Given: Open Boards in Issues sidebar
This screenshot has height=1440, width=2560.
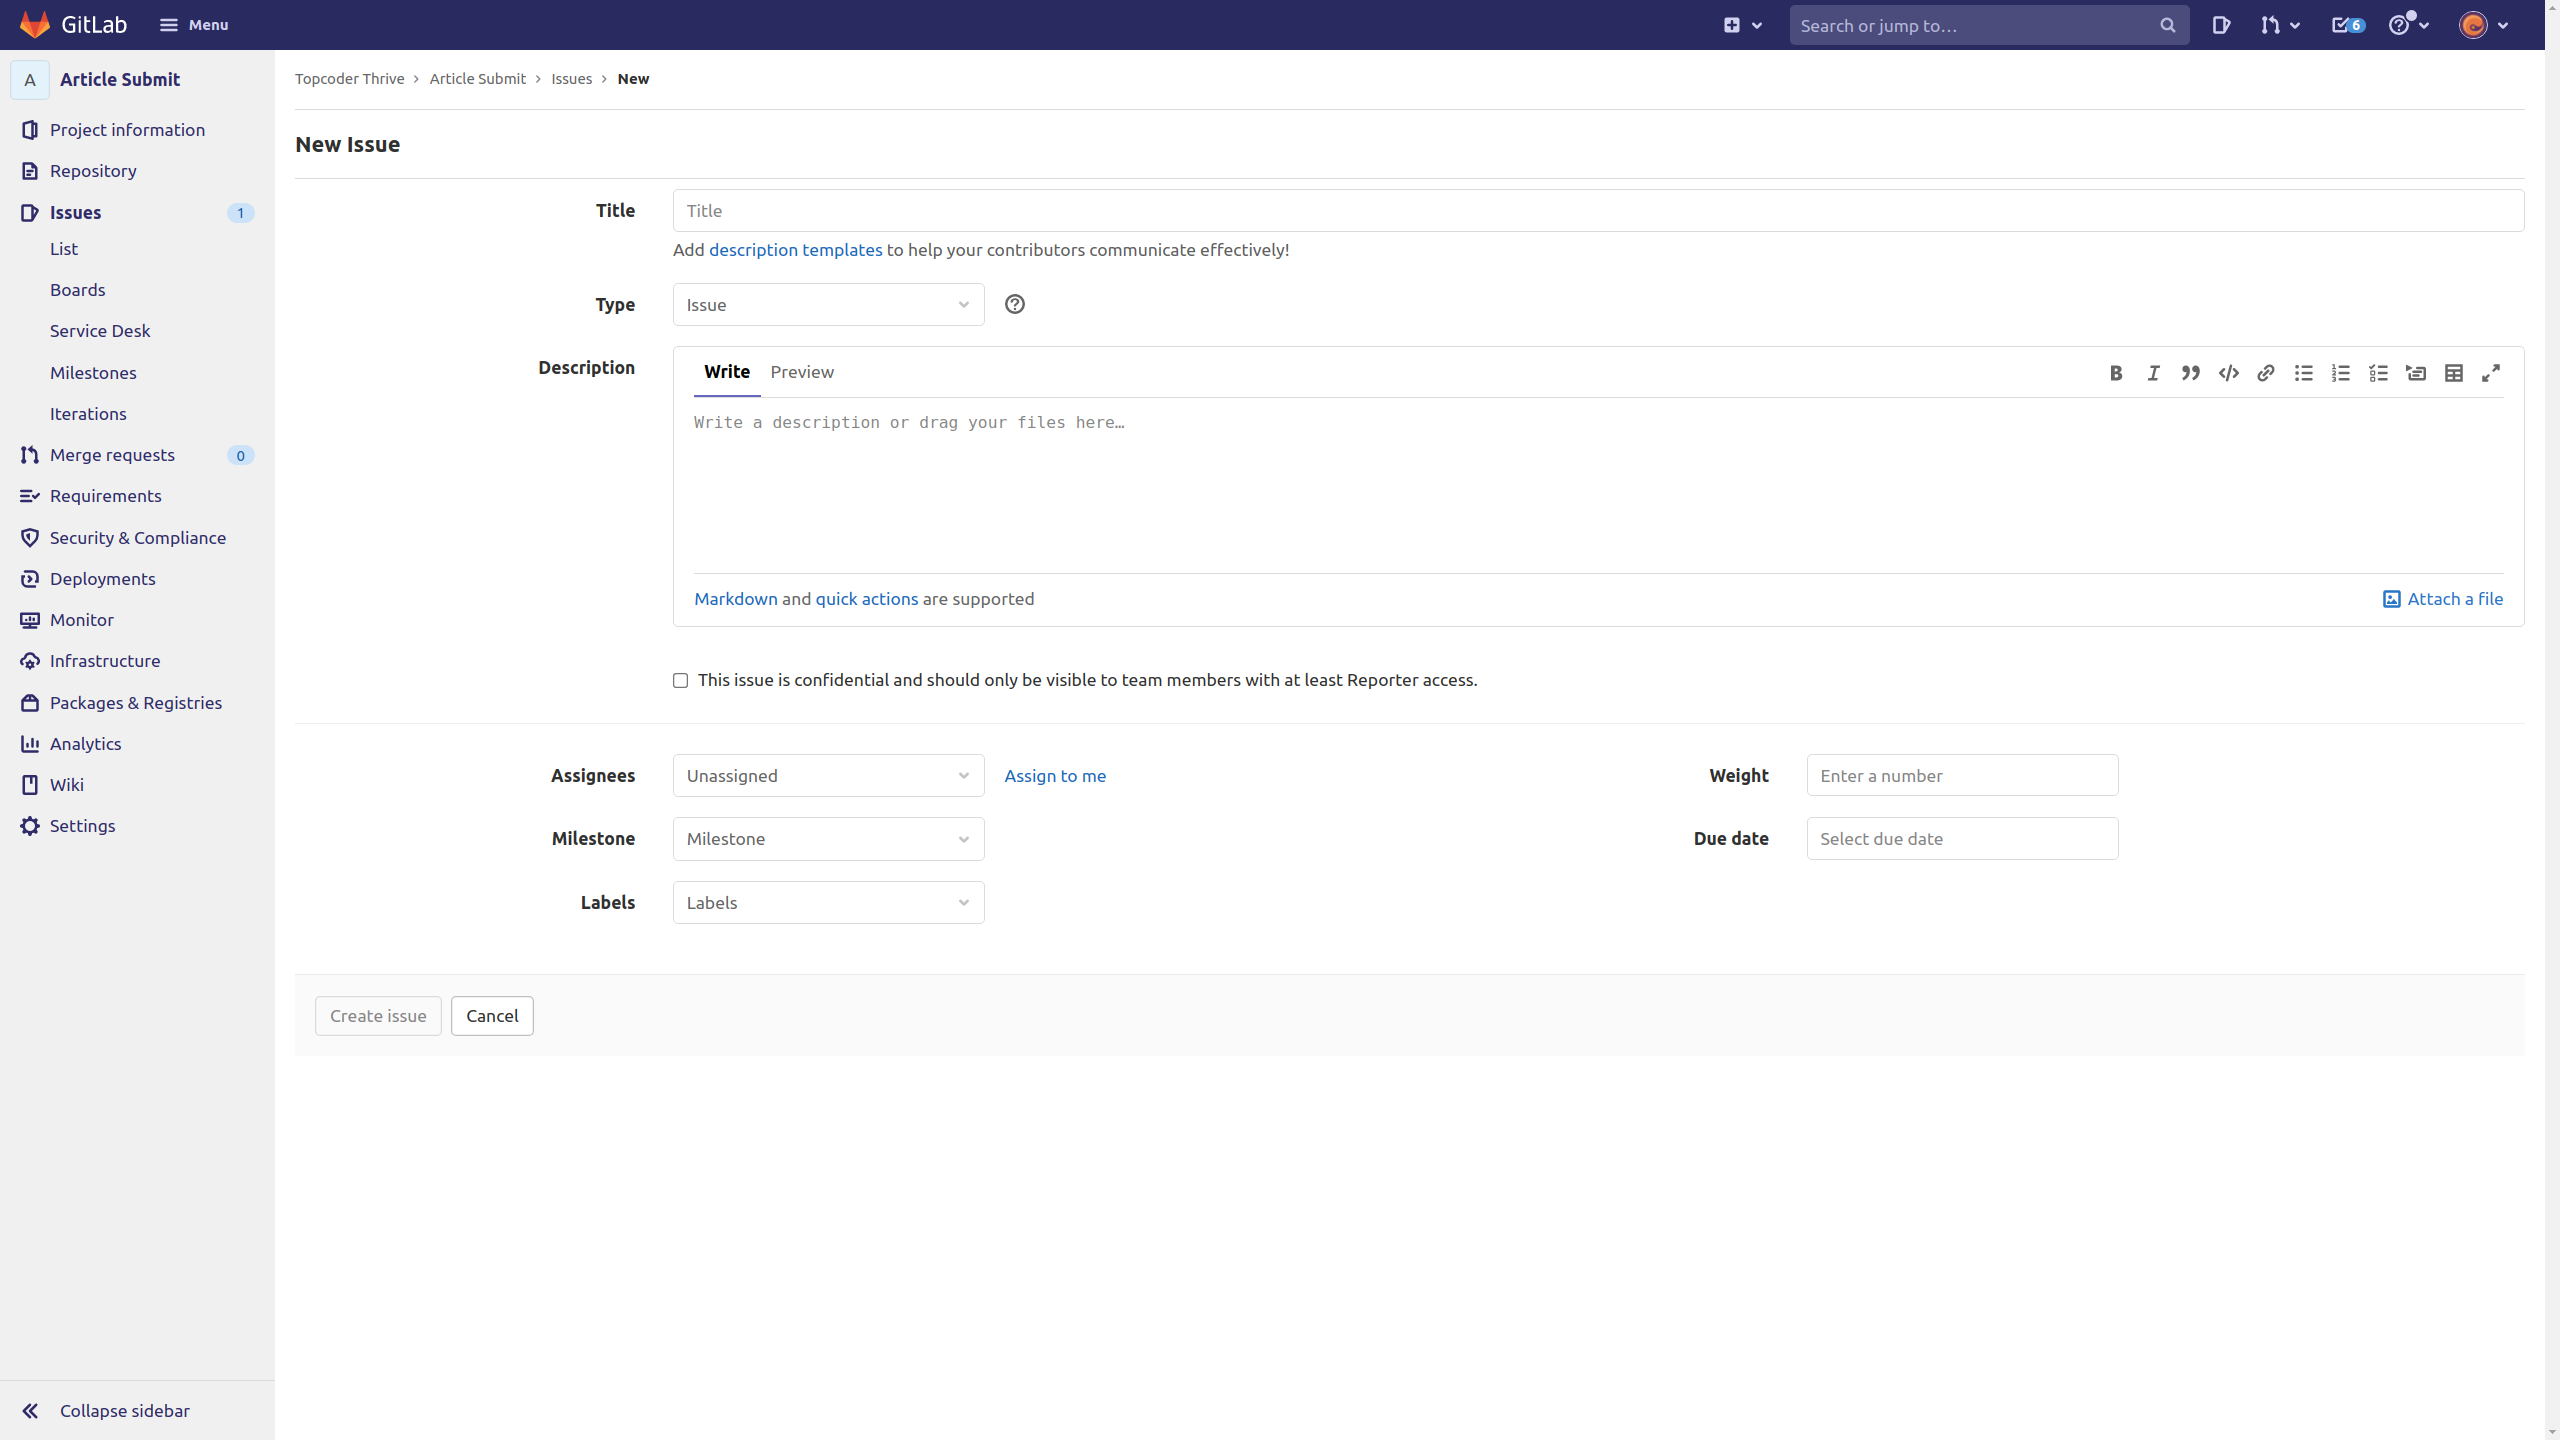Looking at the screenshot, I should click(x=77, y=290).
